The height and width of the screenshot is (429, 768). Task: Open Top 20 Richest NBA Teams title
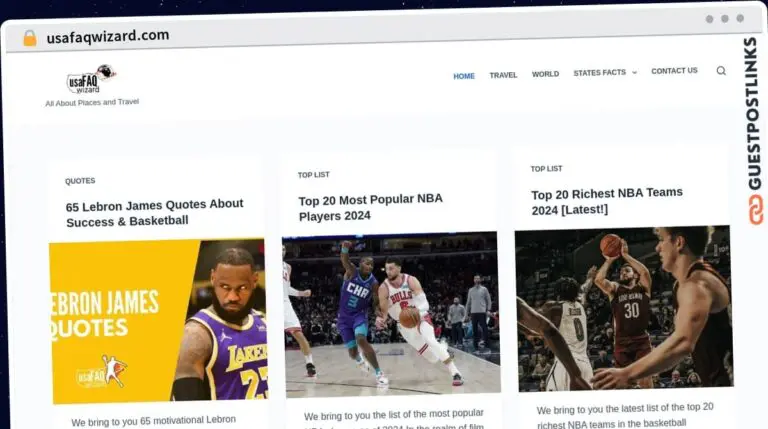(x=606, y=201)
